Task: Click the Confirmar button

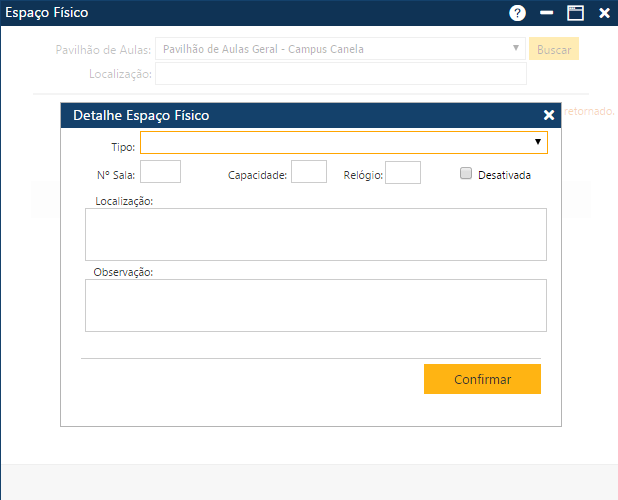Action: point(482,379)
